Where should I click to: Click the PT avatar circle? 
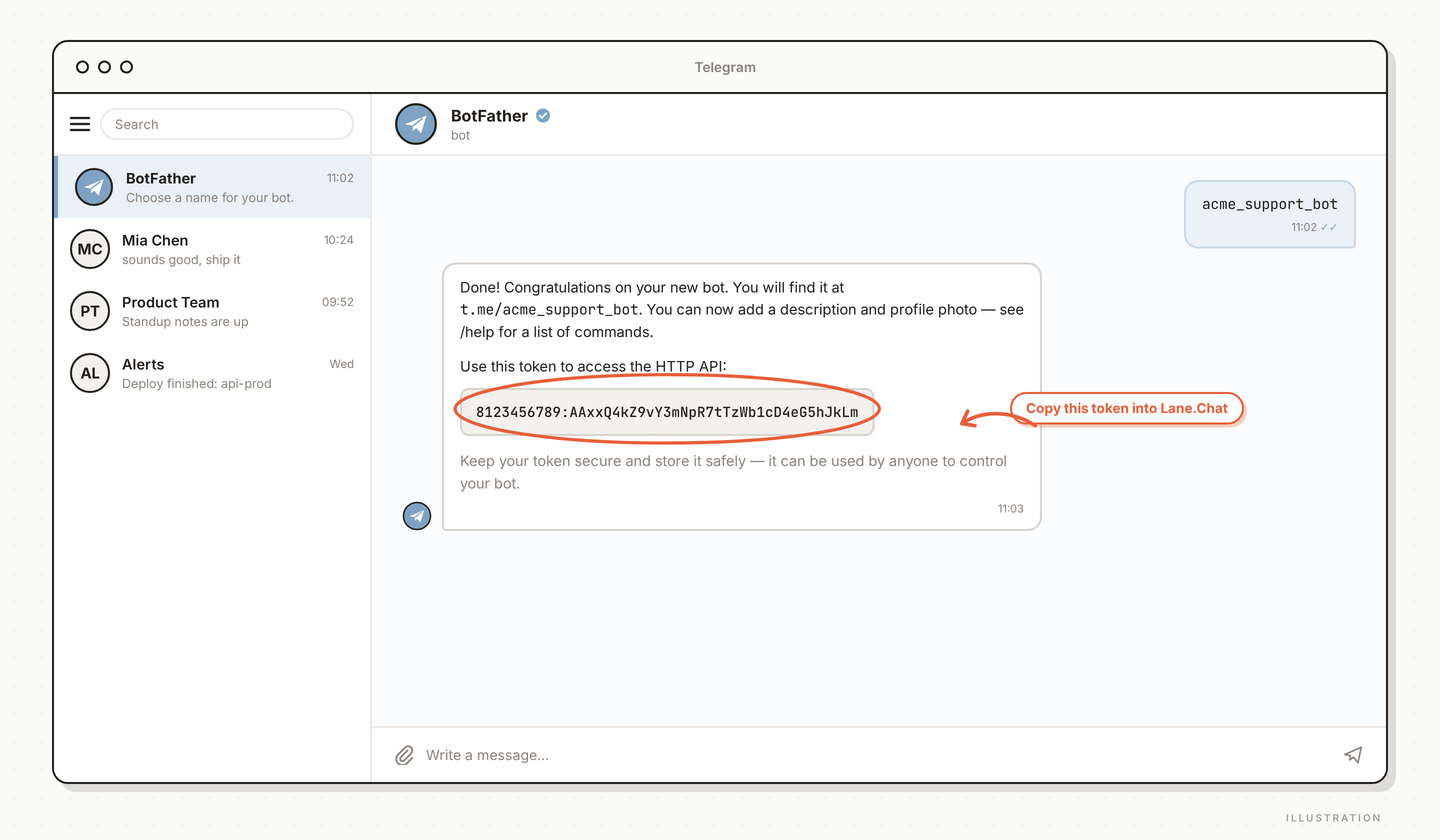point(90,311)
